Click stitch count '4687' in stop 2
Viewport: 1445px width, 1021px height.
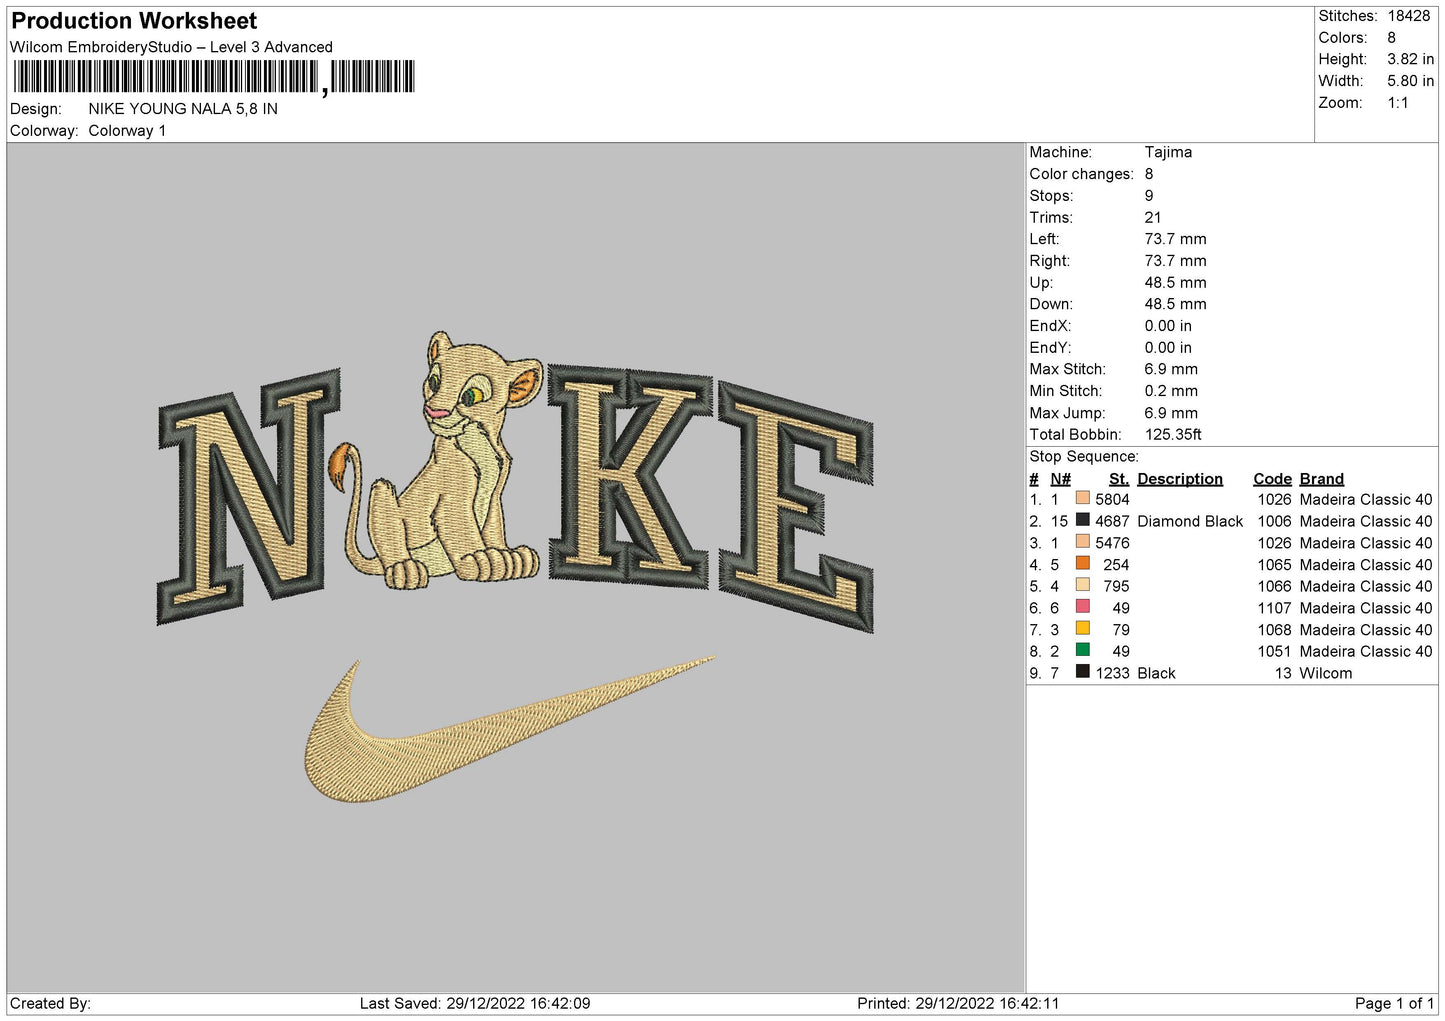1112,521
